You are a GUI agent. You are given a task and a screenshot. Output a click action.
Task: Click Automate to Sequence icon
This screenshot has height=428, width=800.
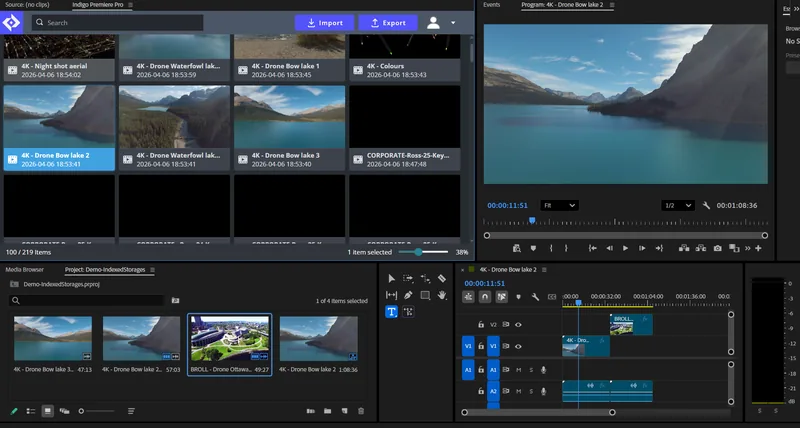pos(311,411)
